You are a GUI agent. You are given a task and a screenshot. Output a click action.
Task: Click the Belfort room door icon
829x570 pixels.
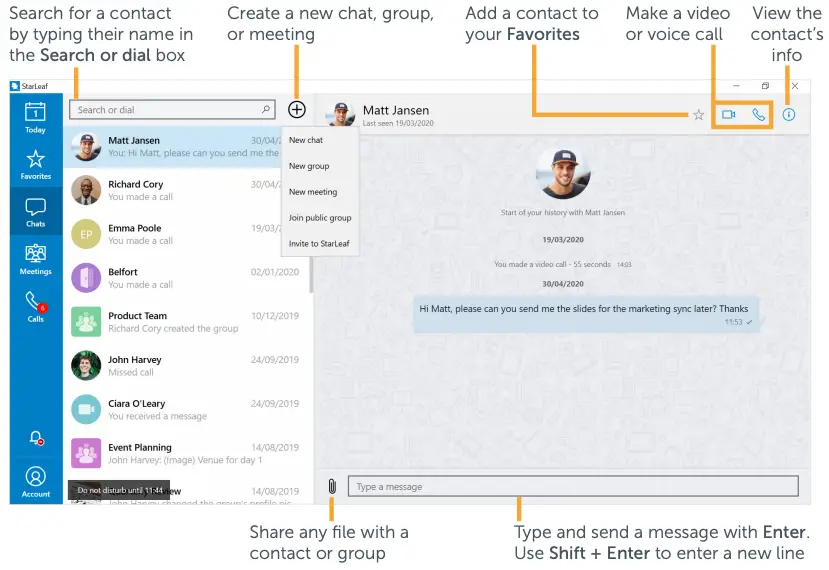point(86,278)
